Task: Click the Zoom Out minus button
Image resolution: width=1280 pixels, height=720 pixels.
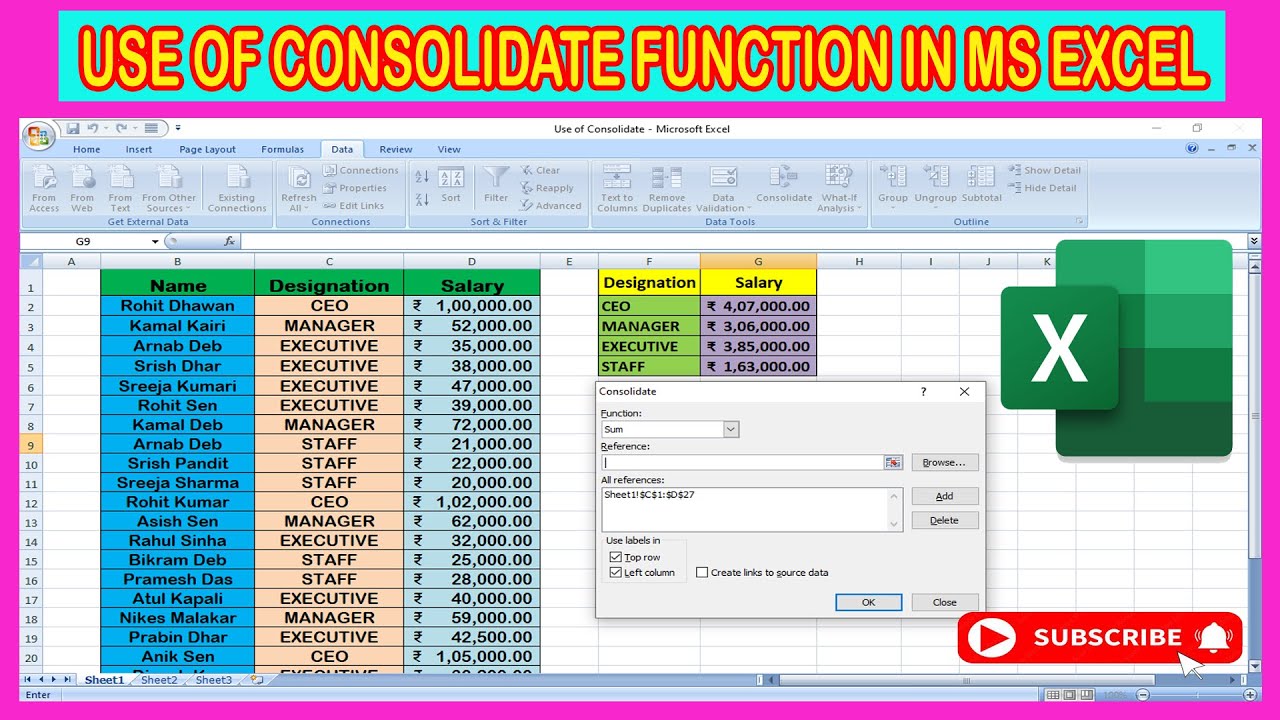Action: coord(1143,694)
